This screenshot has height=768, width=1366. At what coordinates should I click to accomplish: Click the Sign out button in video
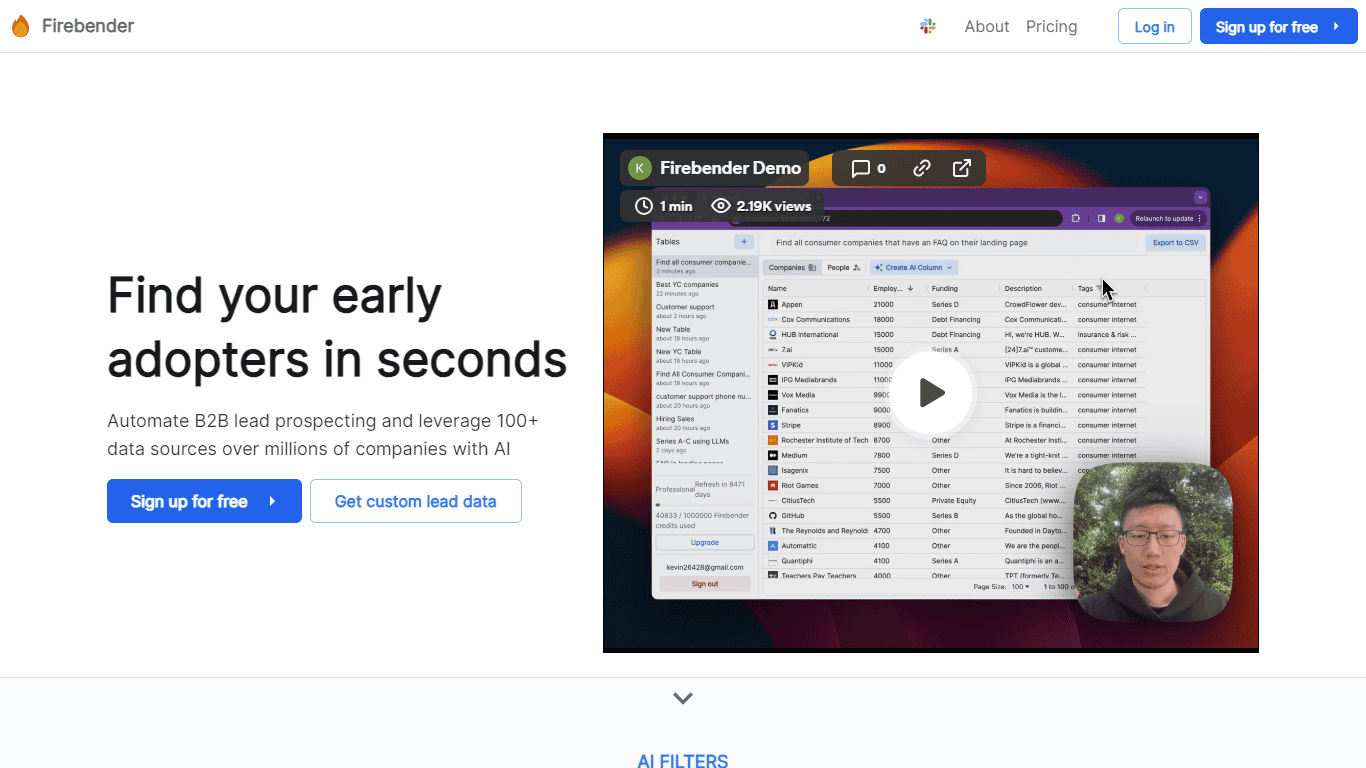click(x=705, y=583)
